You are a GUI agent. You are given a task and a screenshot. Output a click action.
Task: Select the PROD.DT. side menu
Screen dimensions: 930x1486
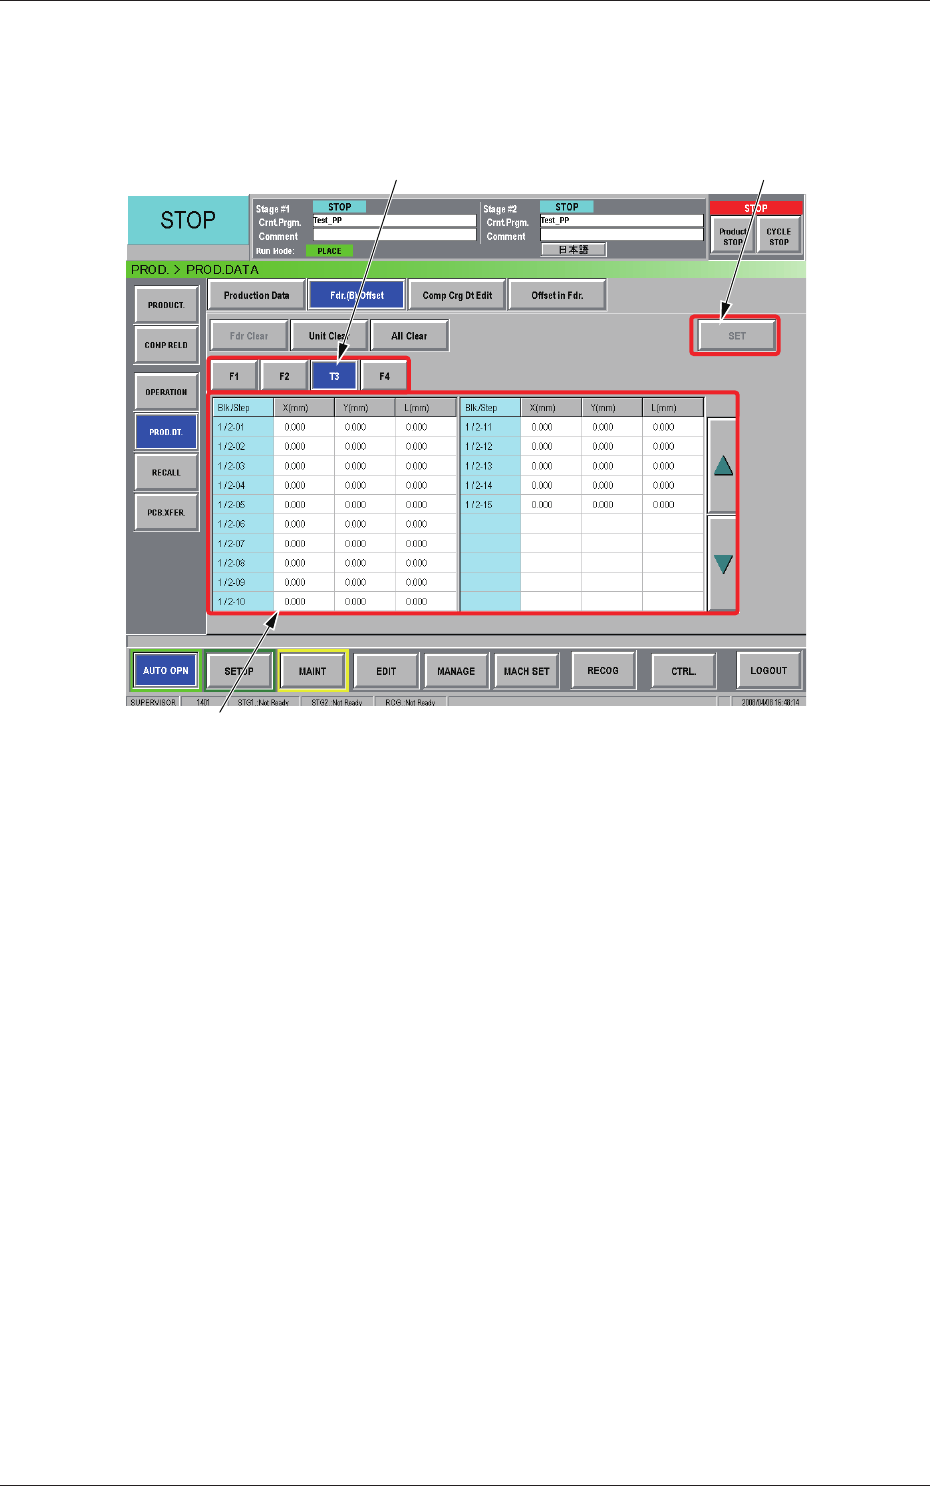pyautogui.click(x=166, y=432)
